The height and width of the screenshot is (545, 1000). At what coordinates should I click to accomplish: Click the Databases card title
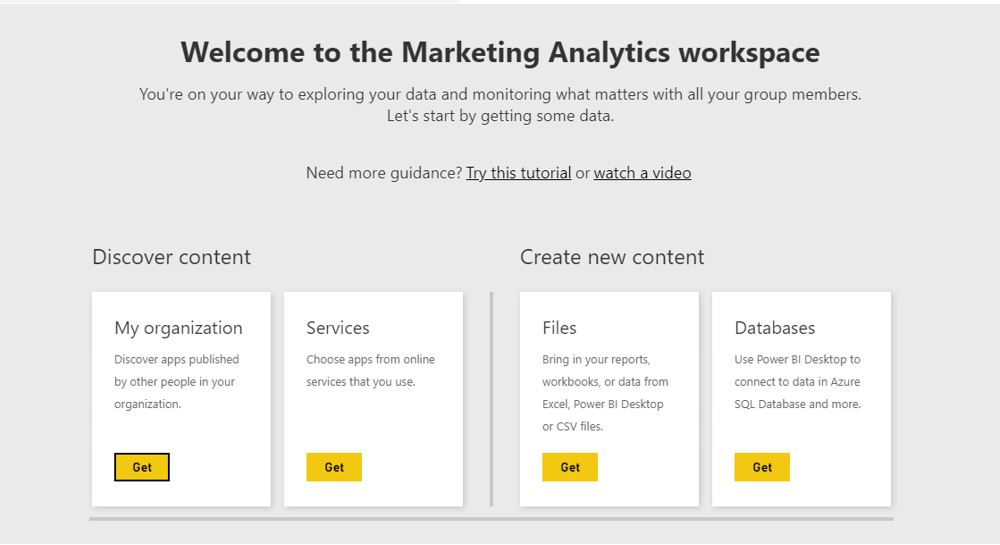point(775,328)
